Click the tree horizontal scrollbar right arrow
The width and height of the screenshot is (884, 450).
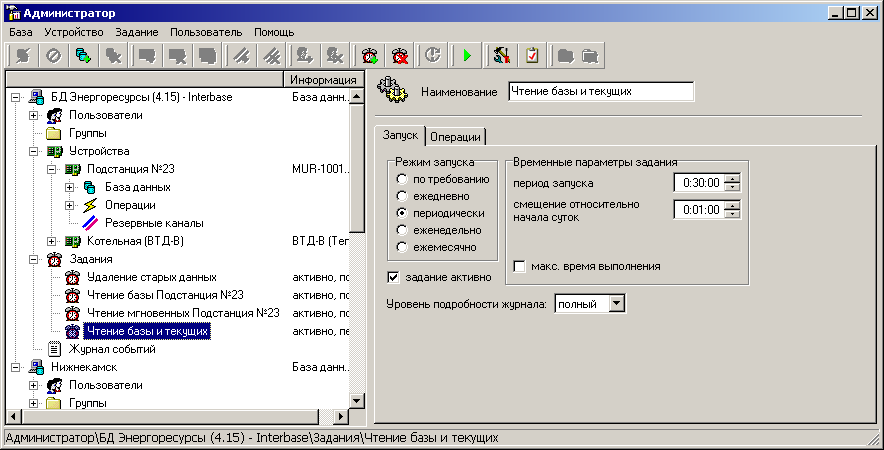pos(341,417)
